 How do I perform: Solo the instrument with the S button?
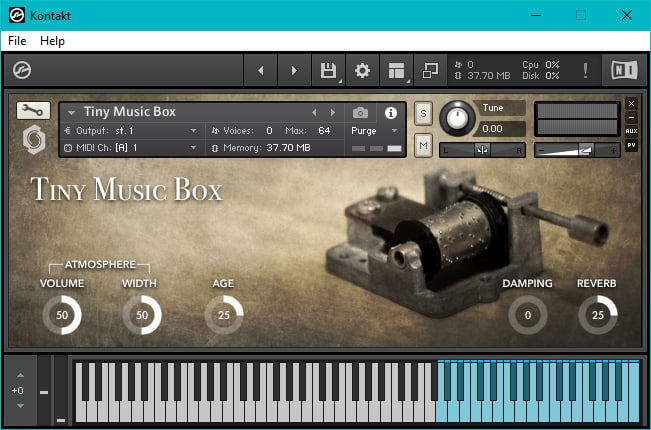click(423, 113)
